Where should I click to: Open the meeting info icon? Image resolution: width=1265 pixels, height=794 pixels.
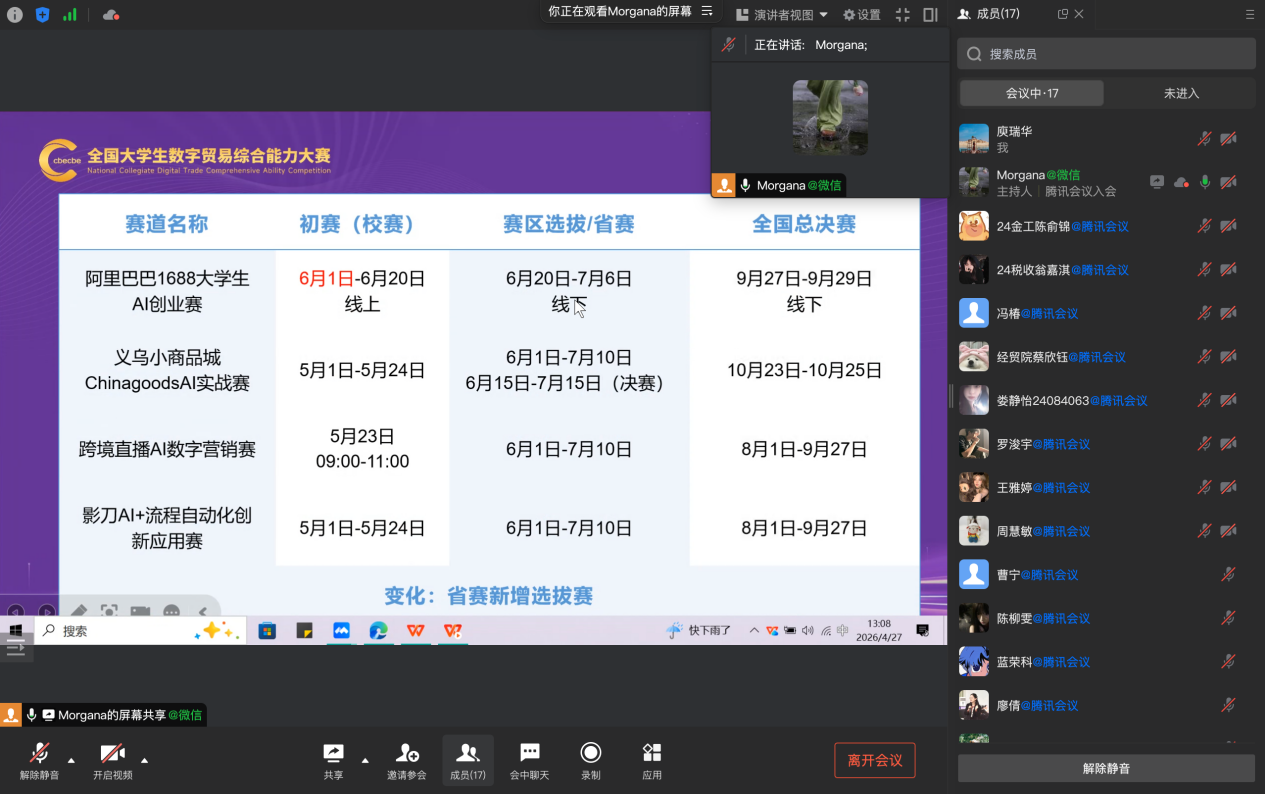click(x=14, y=14)
